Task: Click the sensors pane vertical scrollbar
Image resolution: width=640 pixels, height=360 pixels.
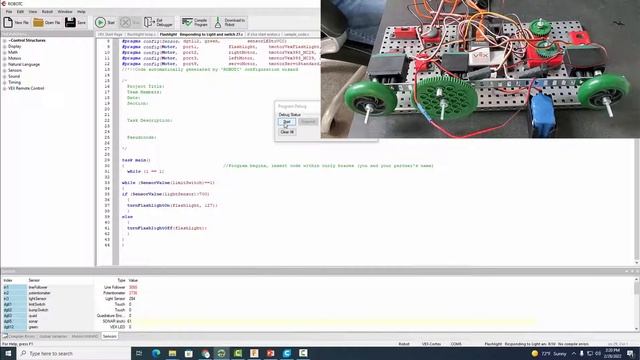Action: 637,303
